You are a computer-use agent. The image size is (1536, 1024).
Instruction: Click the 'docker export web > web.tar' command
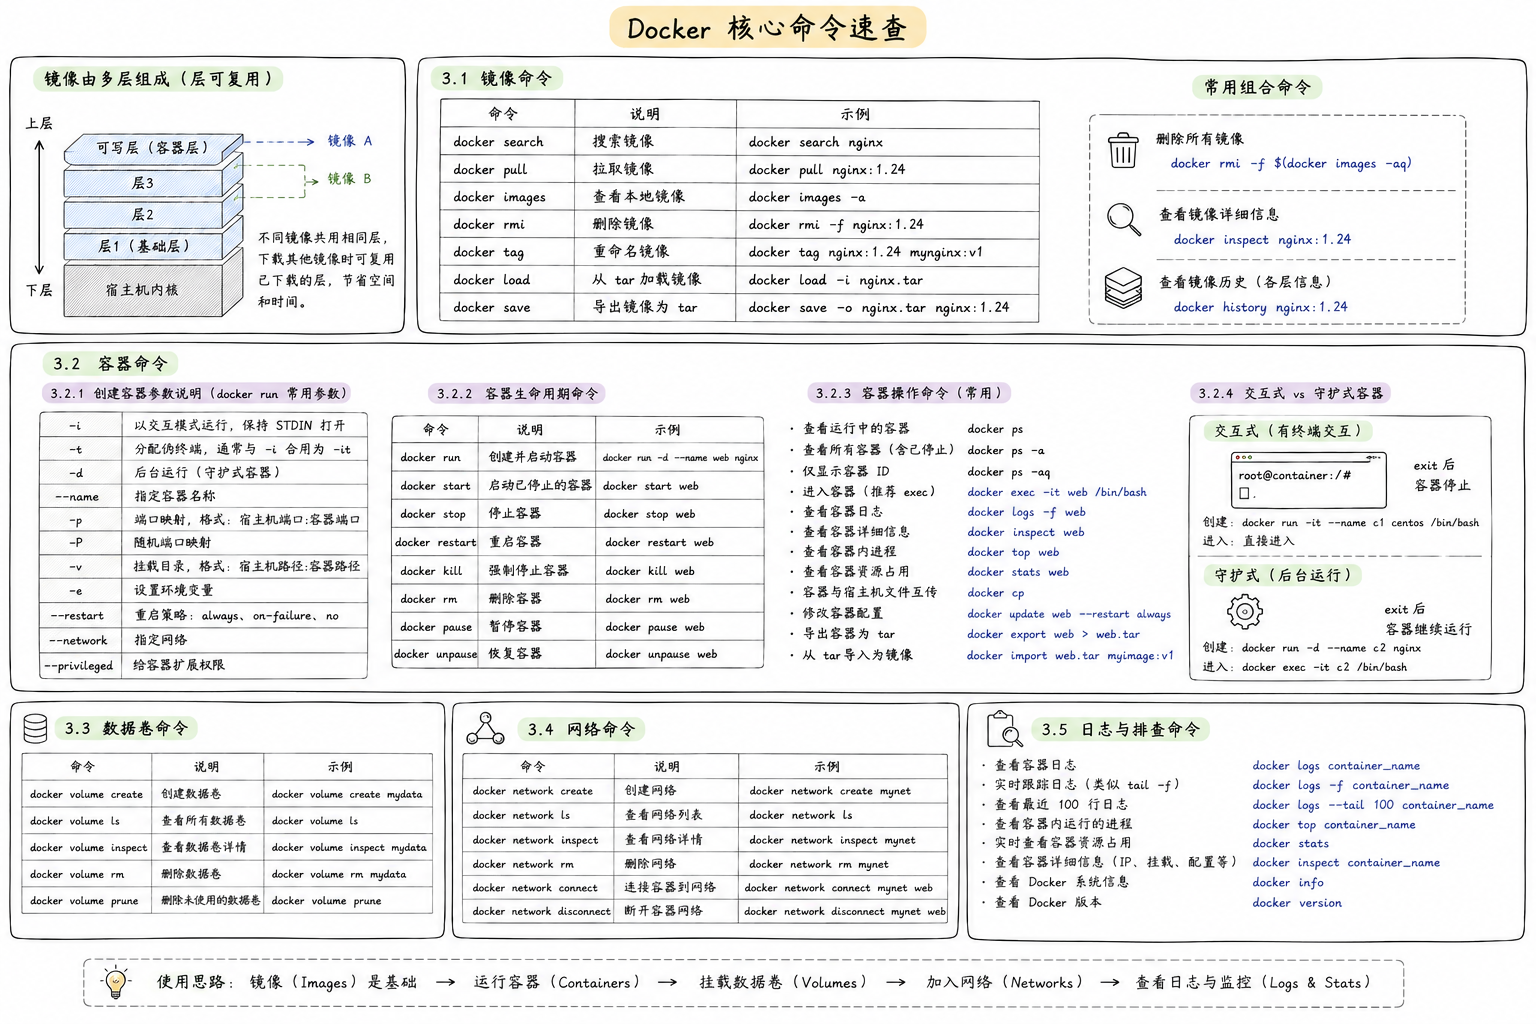click(1053, 634)
